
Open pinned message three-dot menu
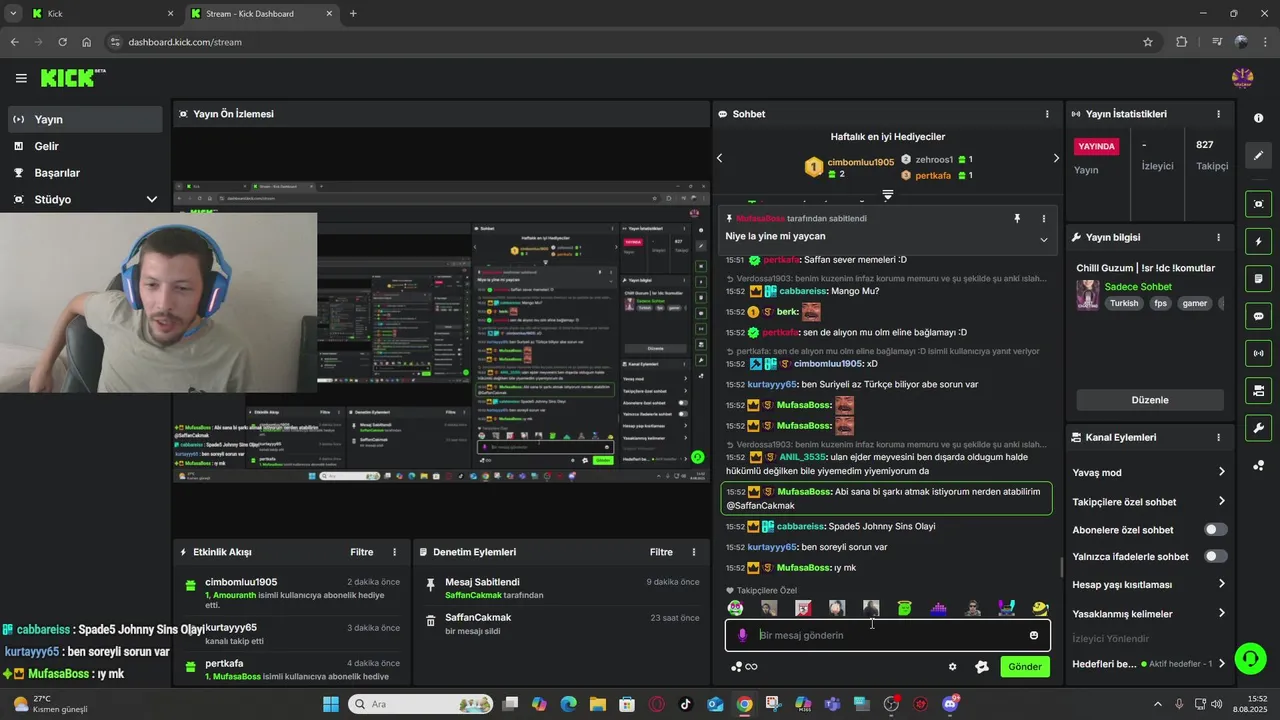(1043, 218)
